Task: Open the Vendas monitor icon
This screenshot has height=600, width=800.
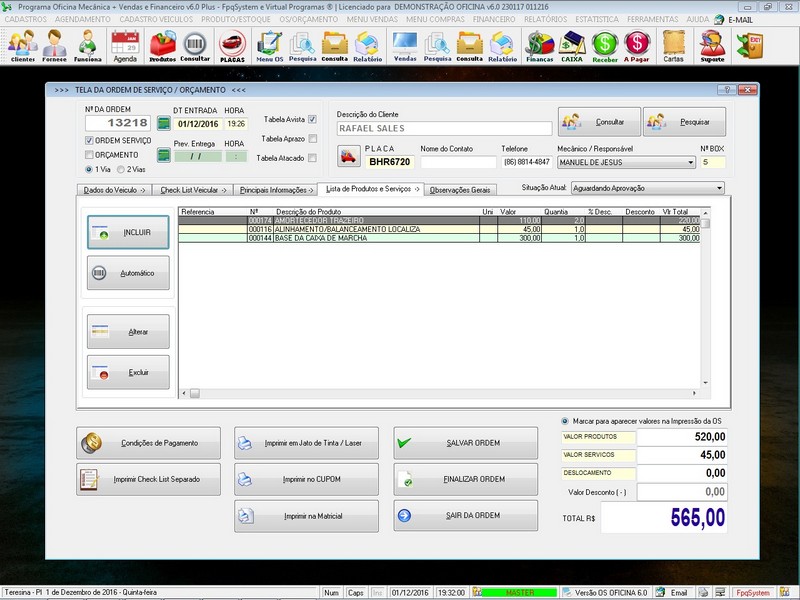Action: click(405, 45)
